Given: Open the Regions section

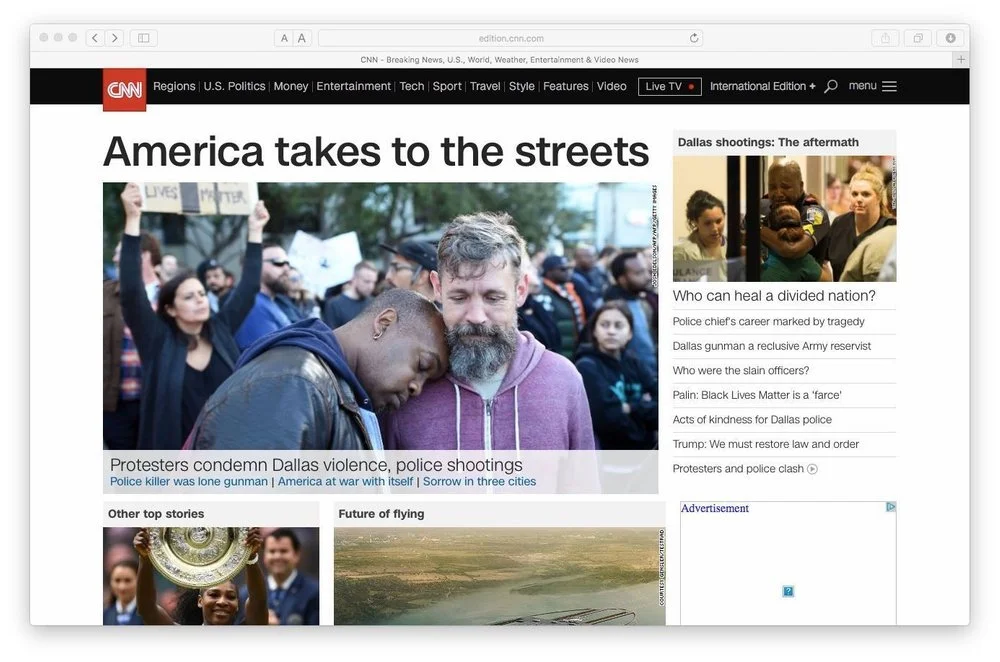Looking at the screenshot, I should [x=174, y=86].
